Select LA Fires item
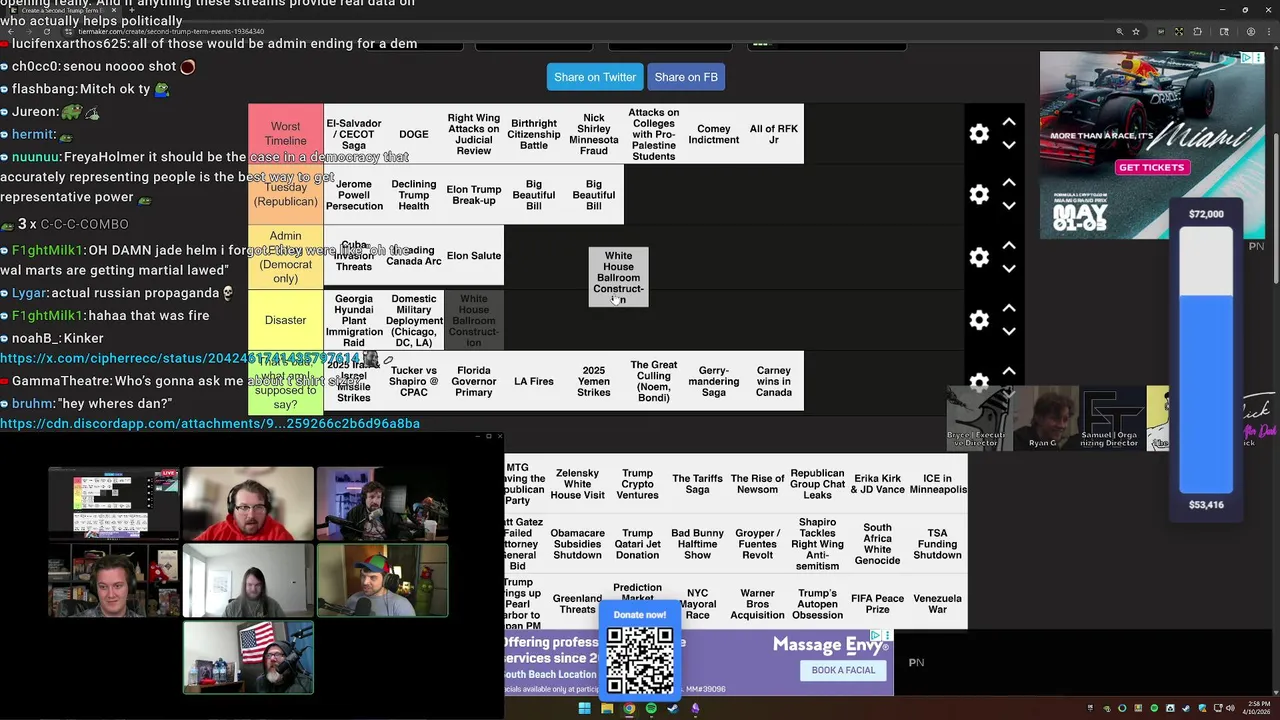Screen dimensions: 1280x720 [x=534, y=381]
